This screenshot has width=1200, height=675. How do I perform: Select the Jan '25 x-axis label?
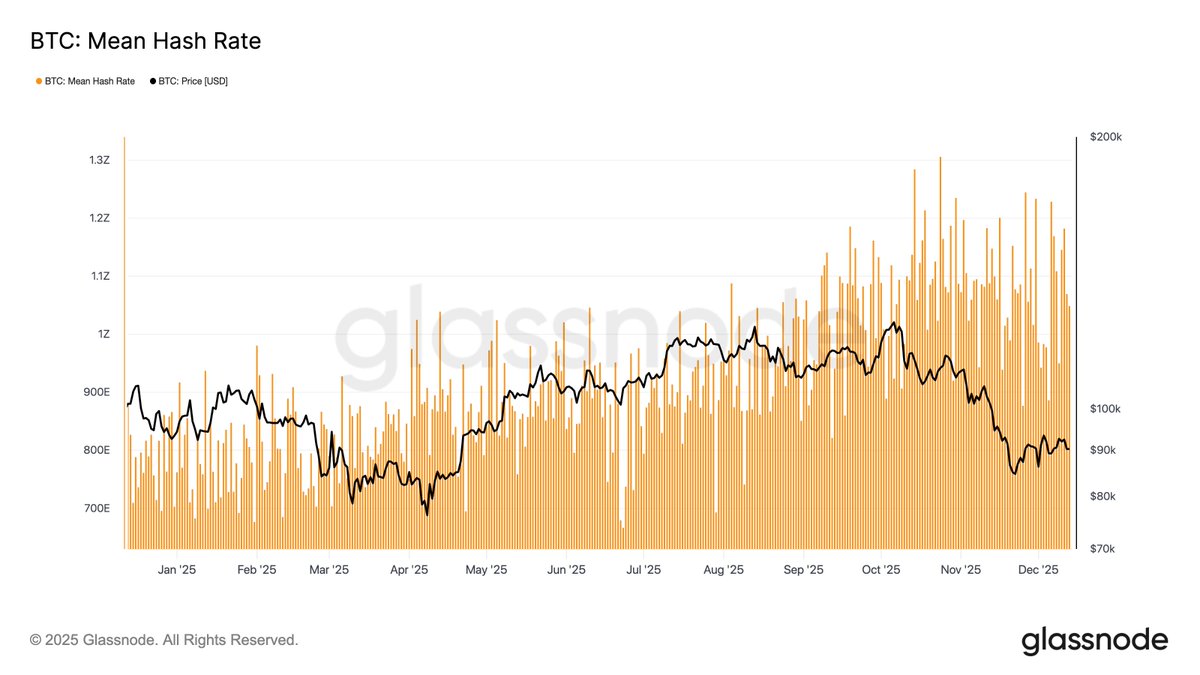point(176,570)
